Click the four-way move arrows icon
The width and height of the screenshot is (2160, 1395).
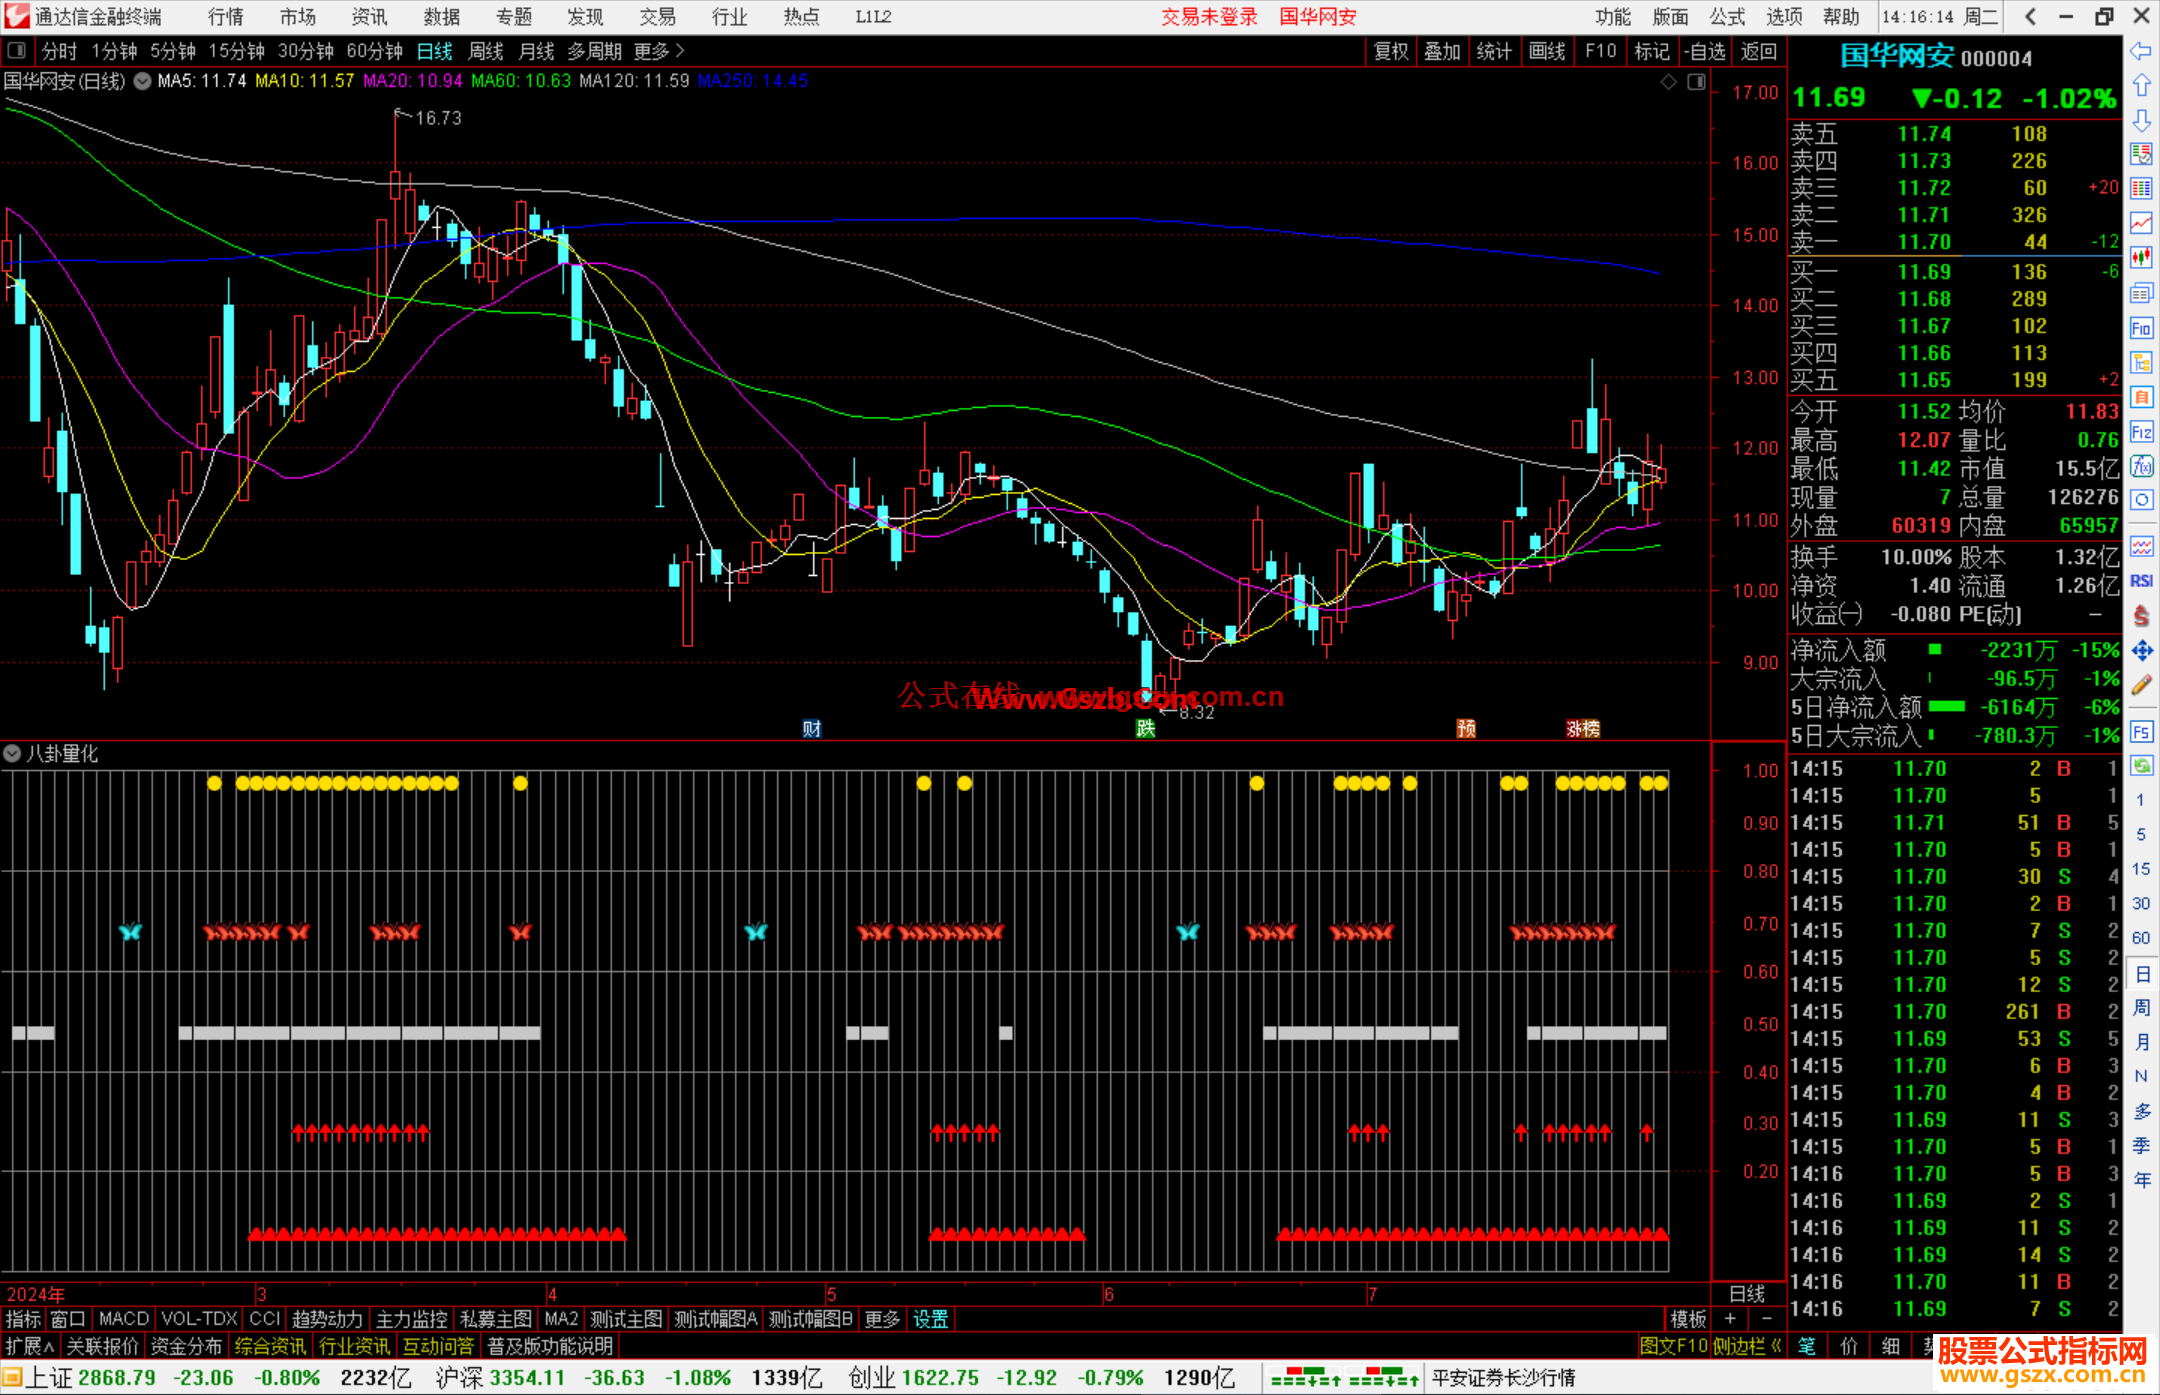2141,651
